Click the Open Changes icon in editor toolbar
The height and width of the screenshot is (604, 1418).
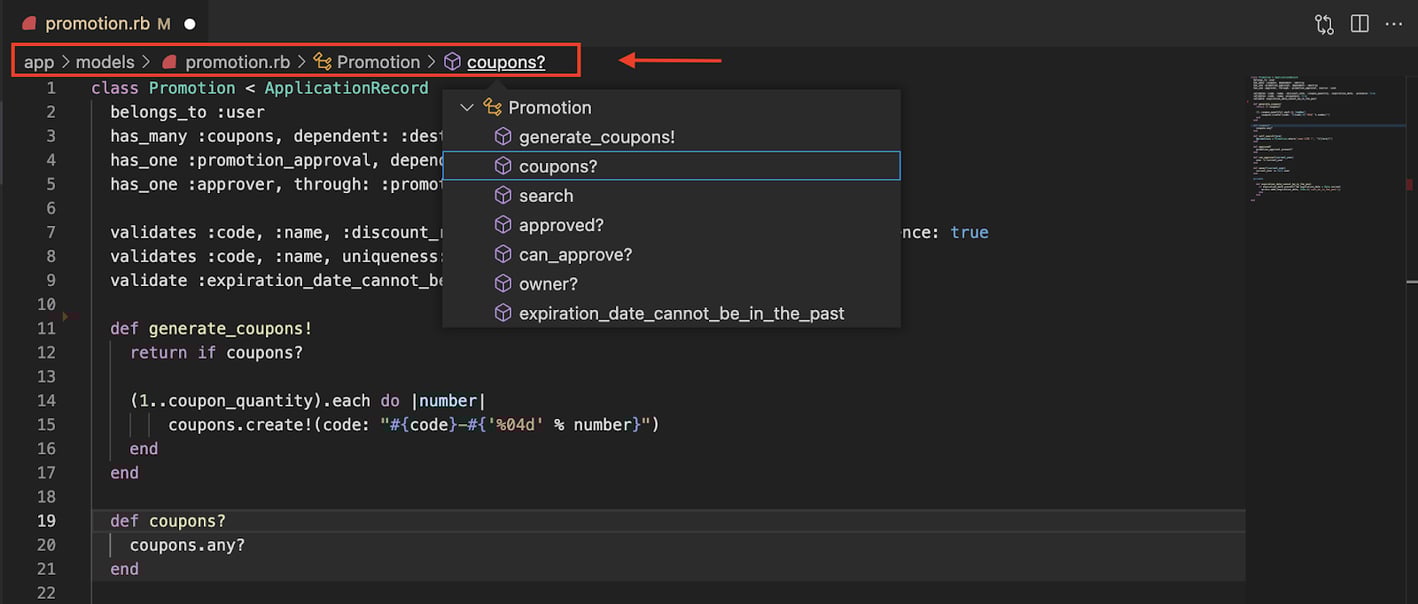coord(1324,24)
